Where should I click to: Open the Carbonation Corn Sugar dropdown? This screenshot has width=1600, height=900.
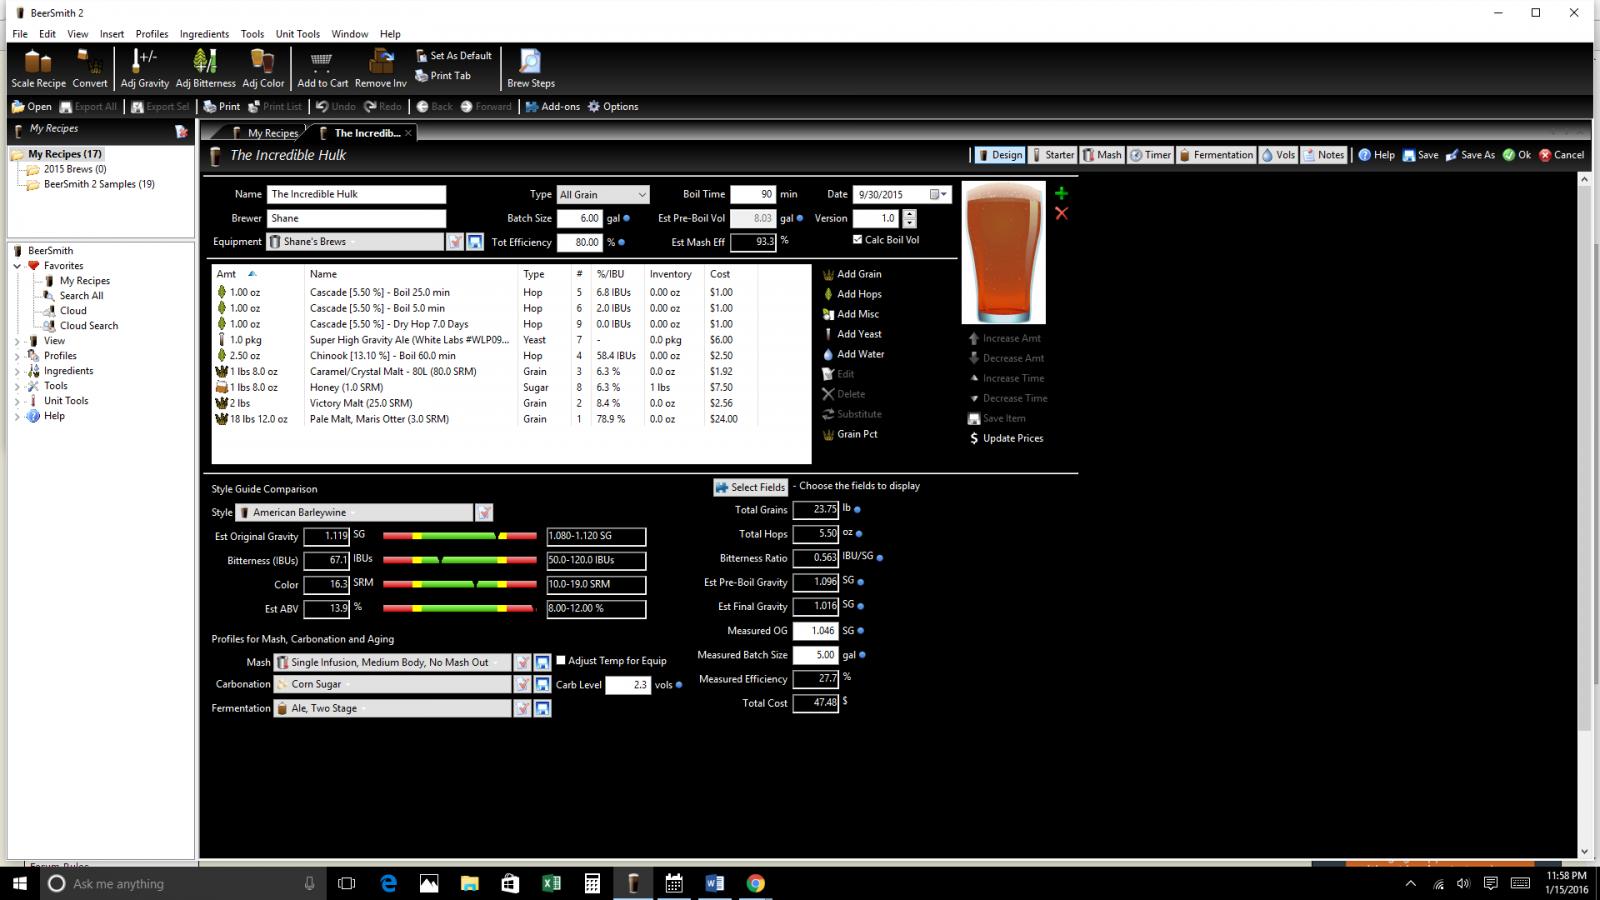[392, 684]
